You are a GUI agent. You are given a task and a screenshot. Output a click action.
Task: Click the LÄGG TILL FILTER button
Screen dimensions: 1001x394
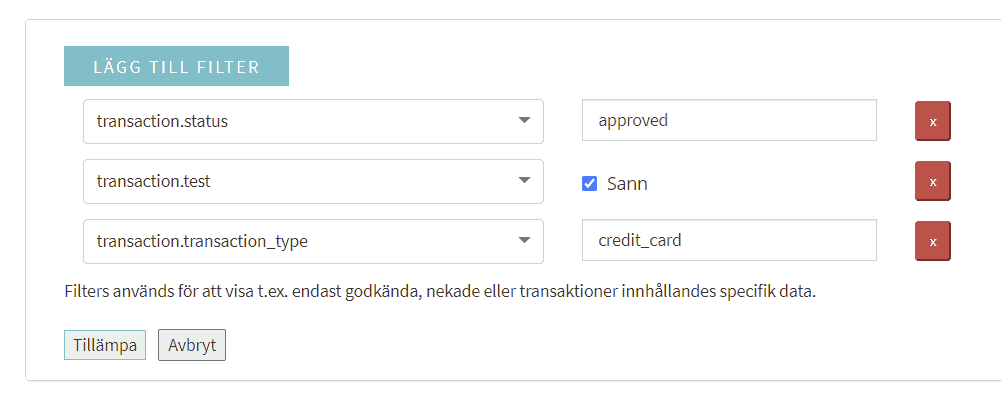coord(176,66)
